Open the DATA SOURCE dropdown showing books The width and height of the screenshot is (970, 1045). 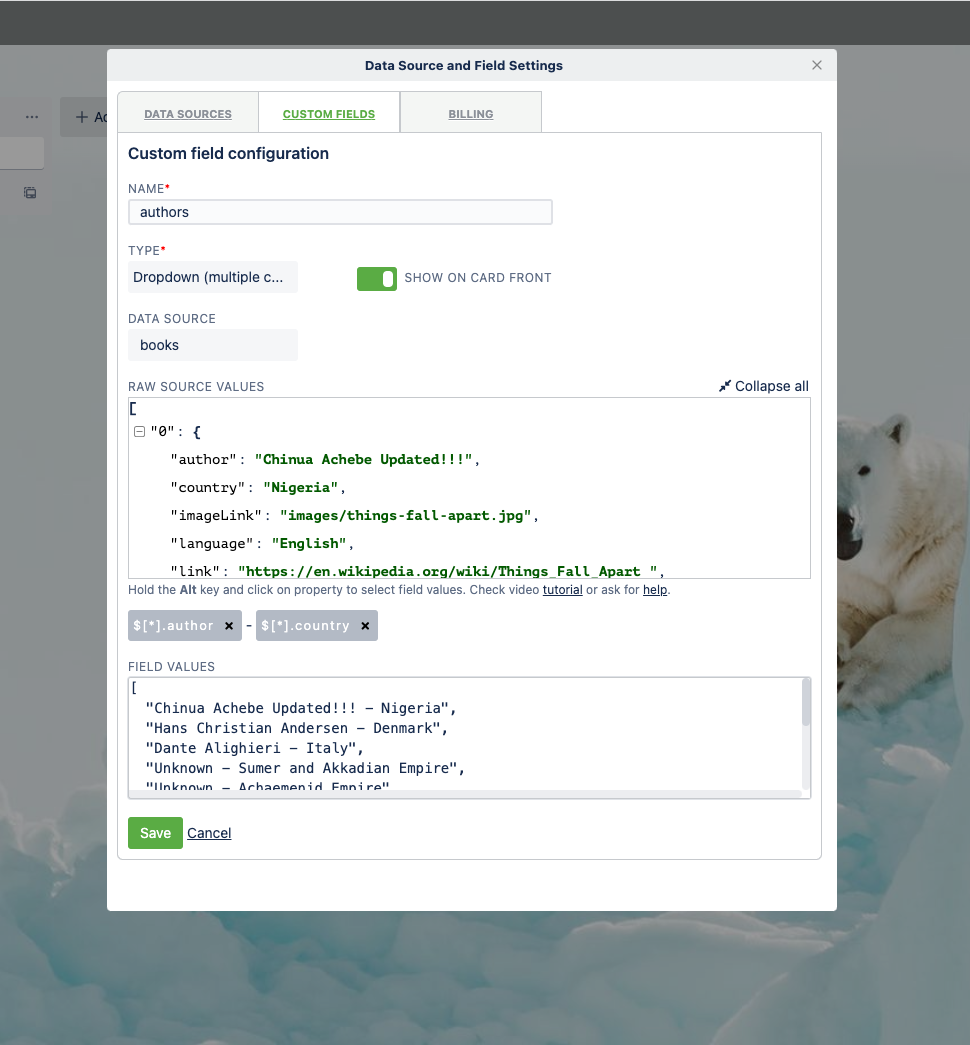tap(212, 344)
